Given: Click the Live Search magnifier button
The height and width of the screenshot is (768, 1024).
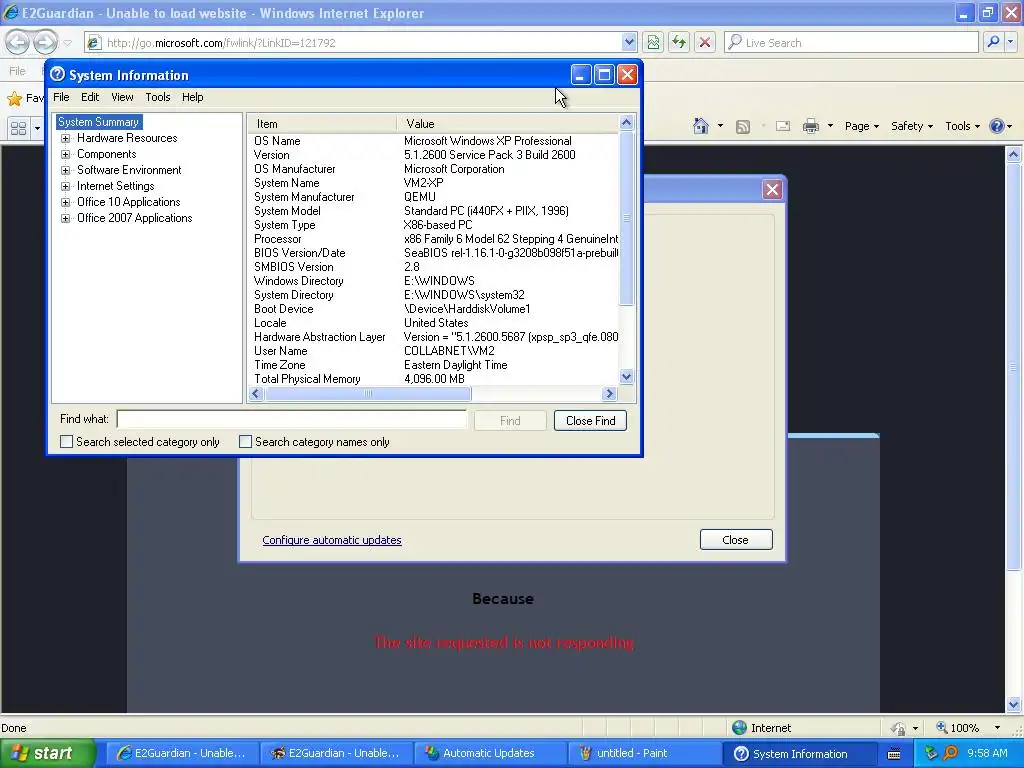Looking at the screenshot, I should coord(993,42).
